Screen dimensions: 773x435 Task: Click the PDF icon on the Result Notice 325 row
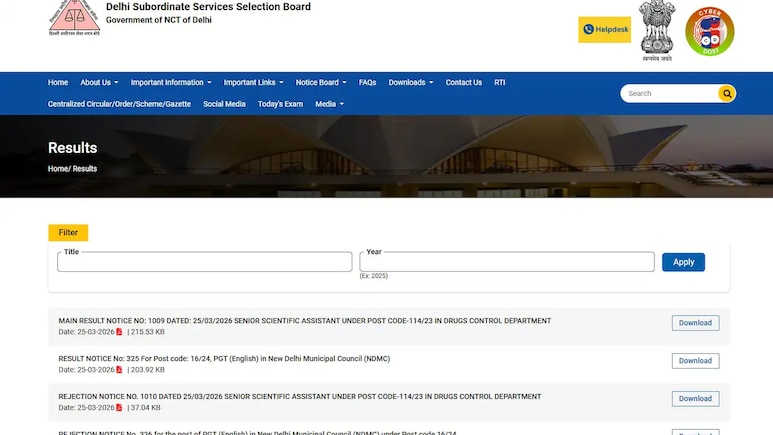click(x=119, y=370)
